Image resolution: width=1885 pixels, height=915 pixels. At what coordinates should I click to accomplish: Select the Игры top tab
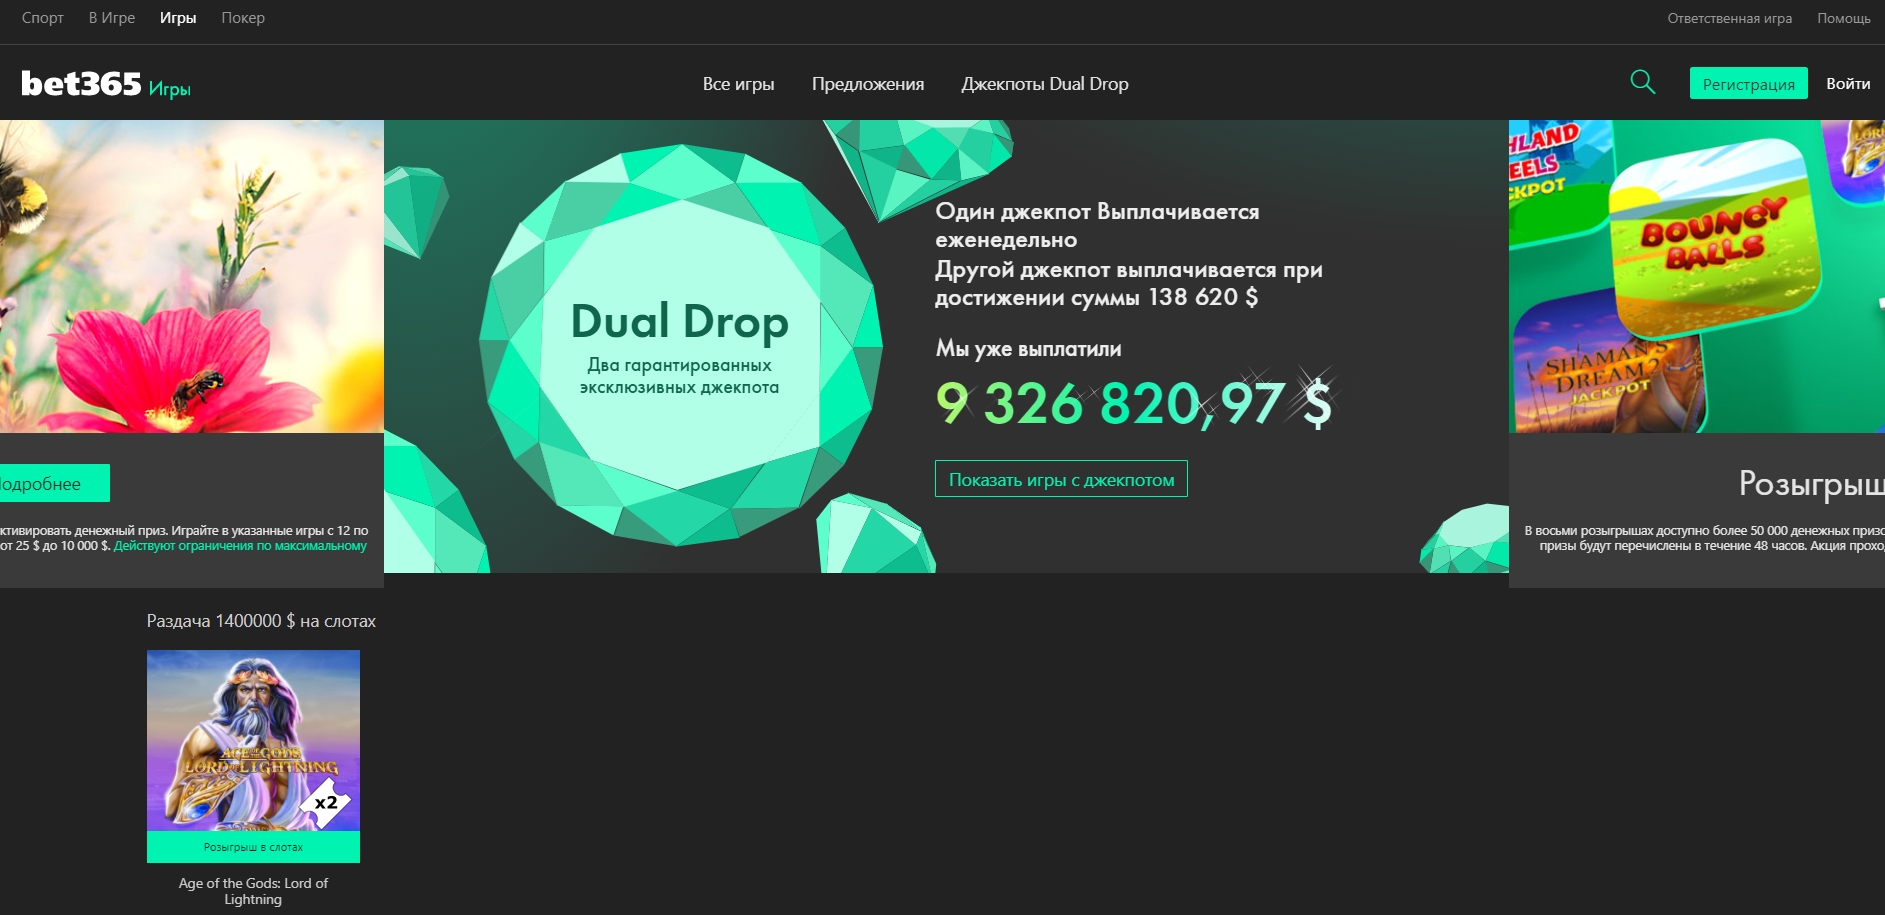pyautogui.click(x=178, y=18)
